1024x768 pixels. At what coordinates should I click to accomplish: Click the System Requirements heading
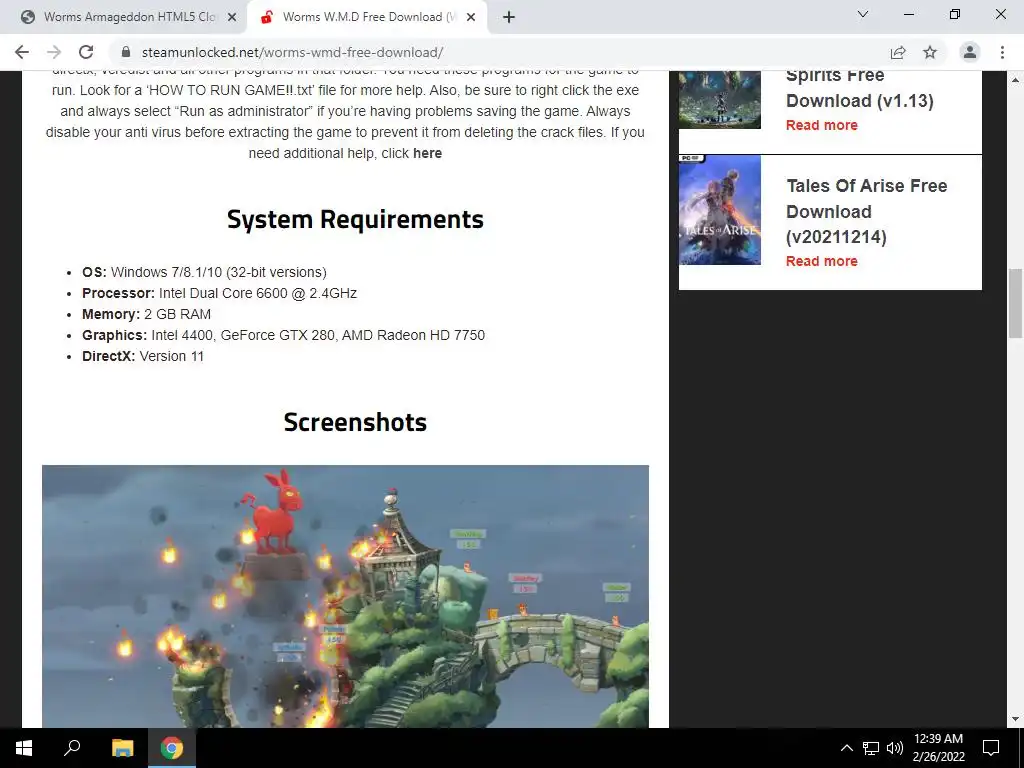pyautogui.click(x=355, y=219)
